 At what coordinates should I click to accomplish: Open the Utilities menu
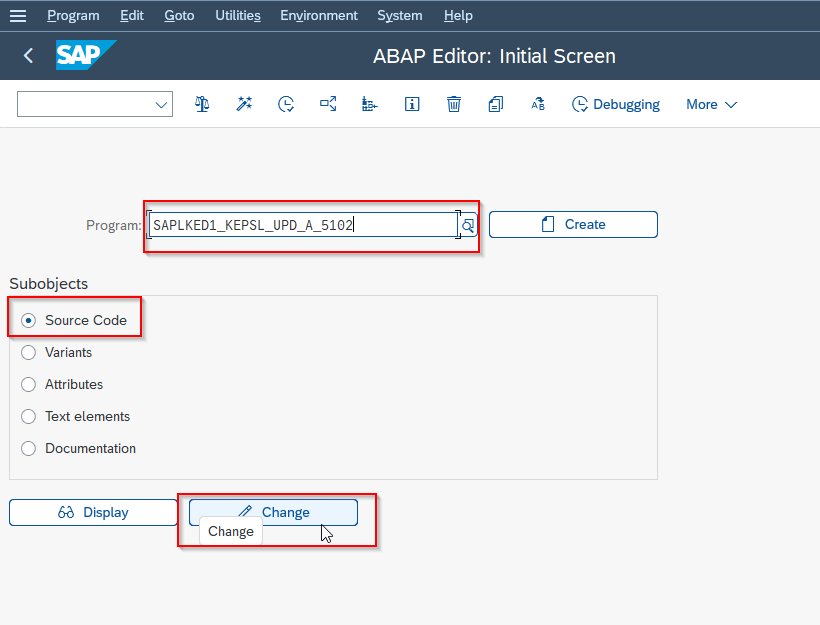click(x=237, y=15)
